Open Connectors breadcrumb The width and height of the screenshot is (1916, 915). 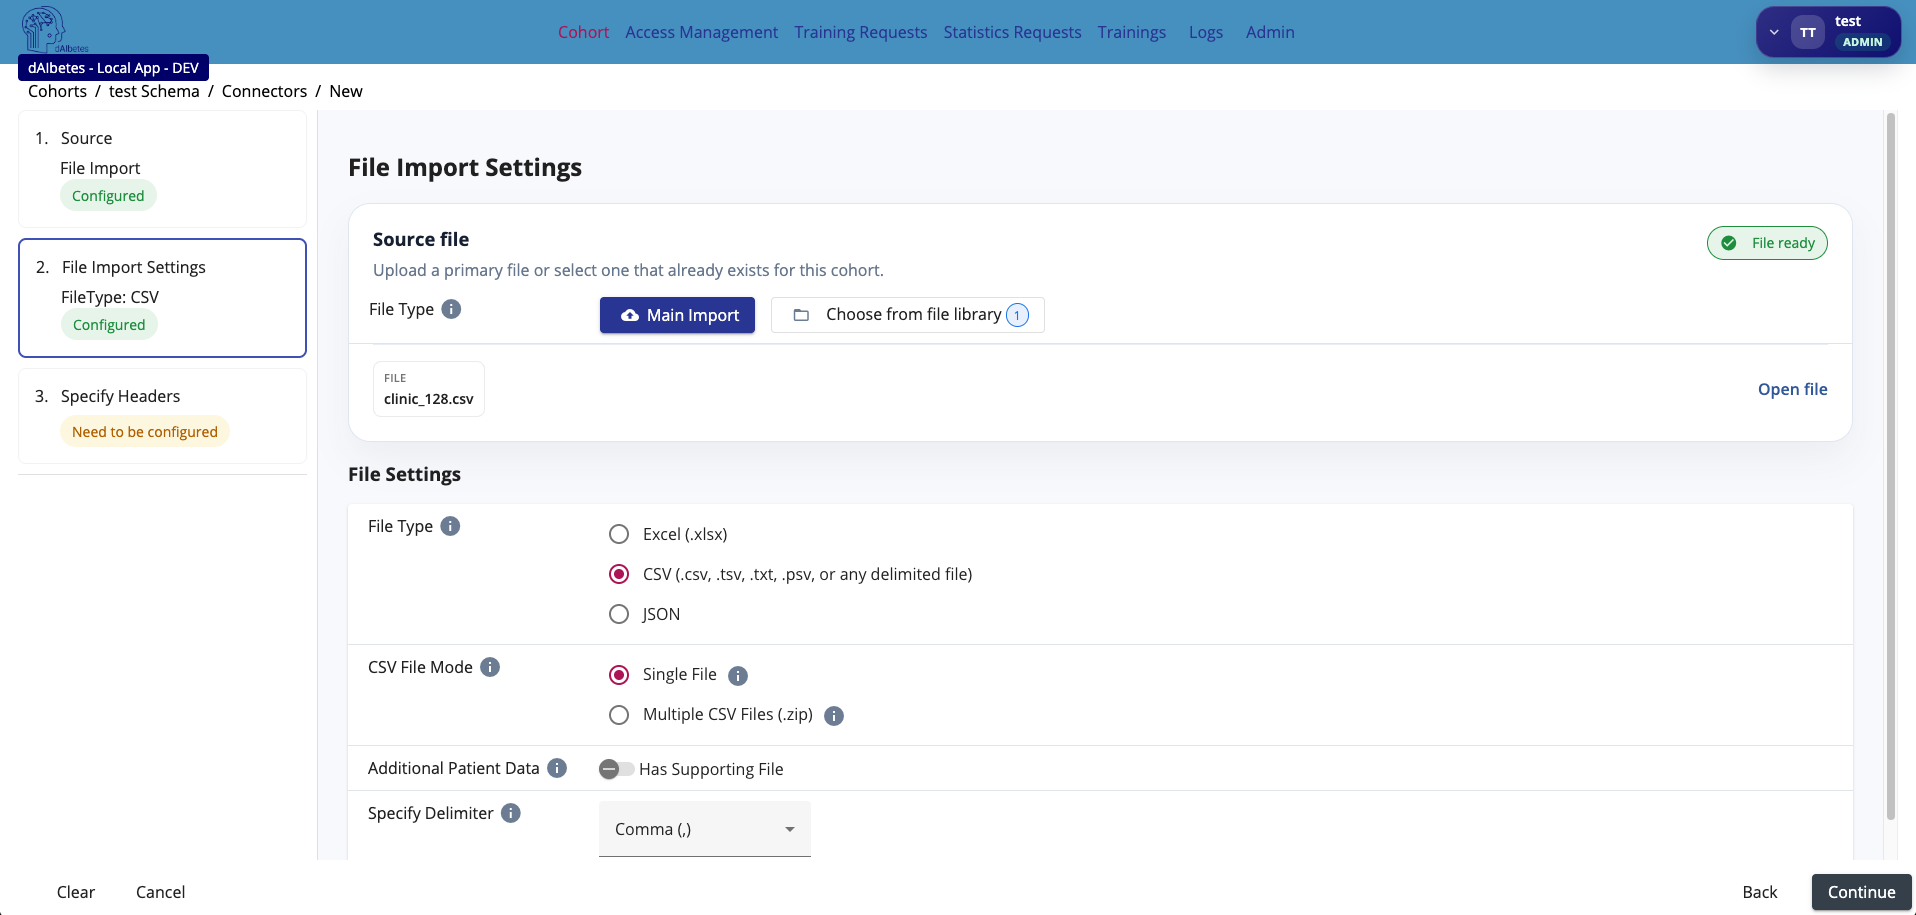264,91
